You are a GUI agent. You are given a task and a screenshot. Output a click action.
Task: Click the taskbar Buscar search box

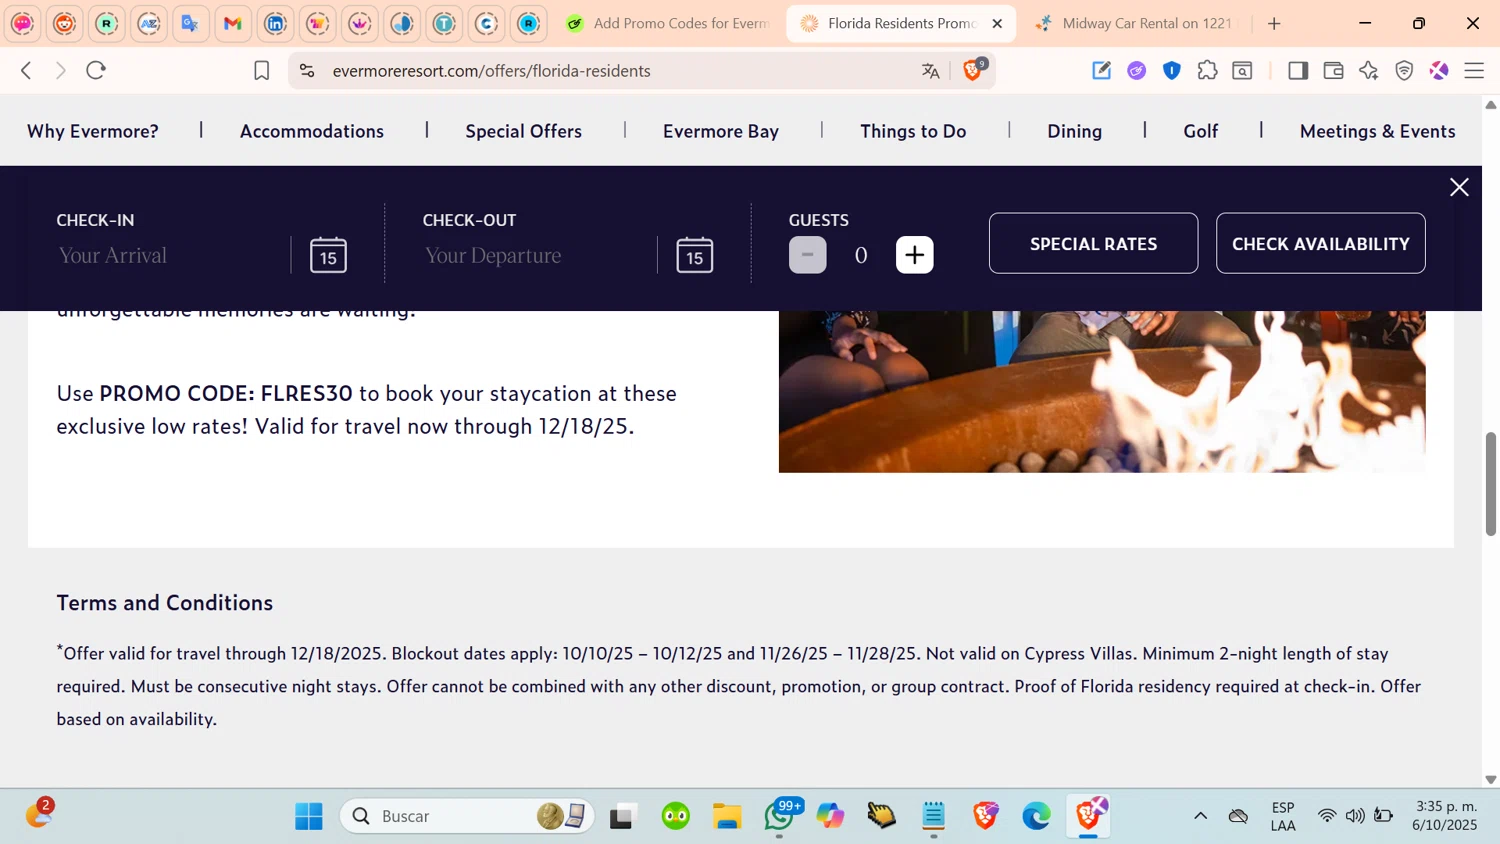[x=467, y=816]
